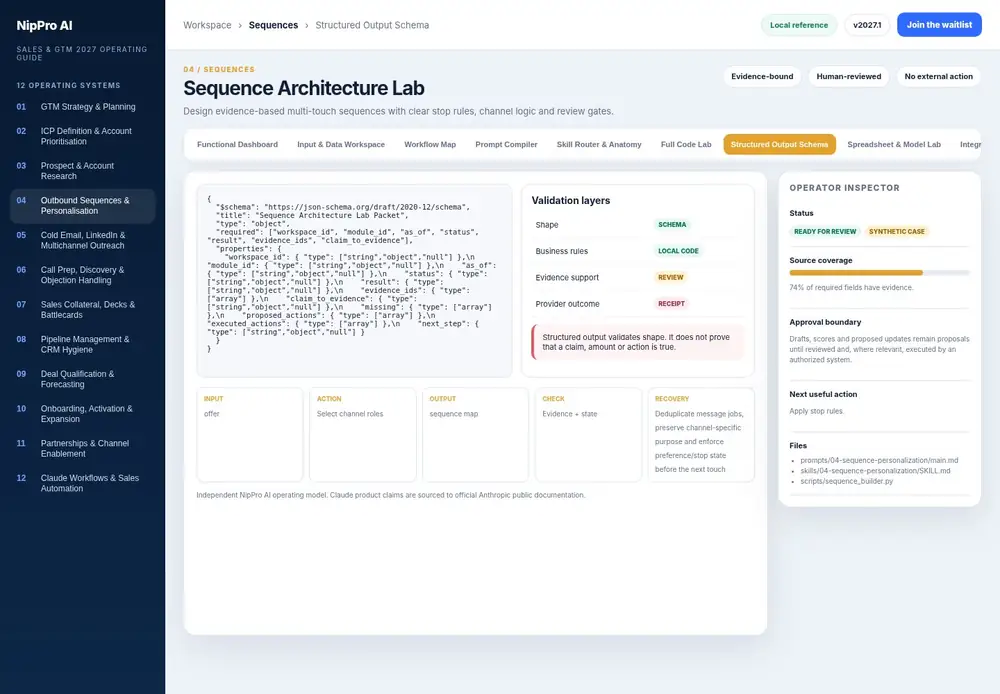The width and height of the screenshot is (1000, 694).
Task: Click the Human-reviewed pill
Action: [848, 77]
